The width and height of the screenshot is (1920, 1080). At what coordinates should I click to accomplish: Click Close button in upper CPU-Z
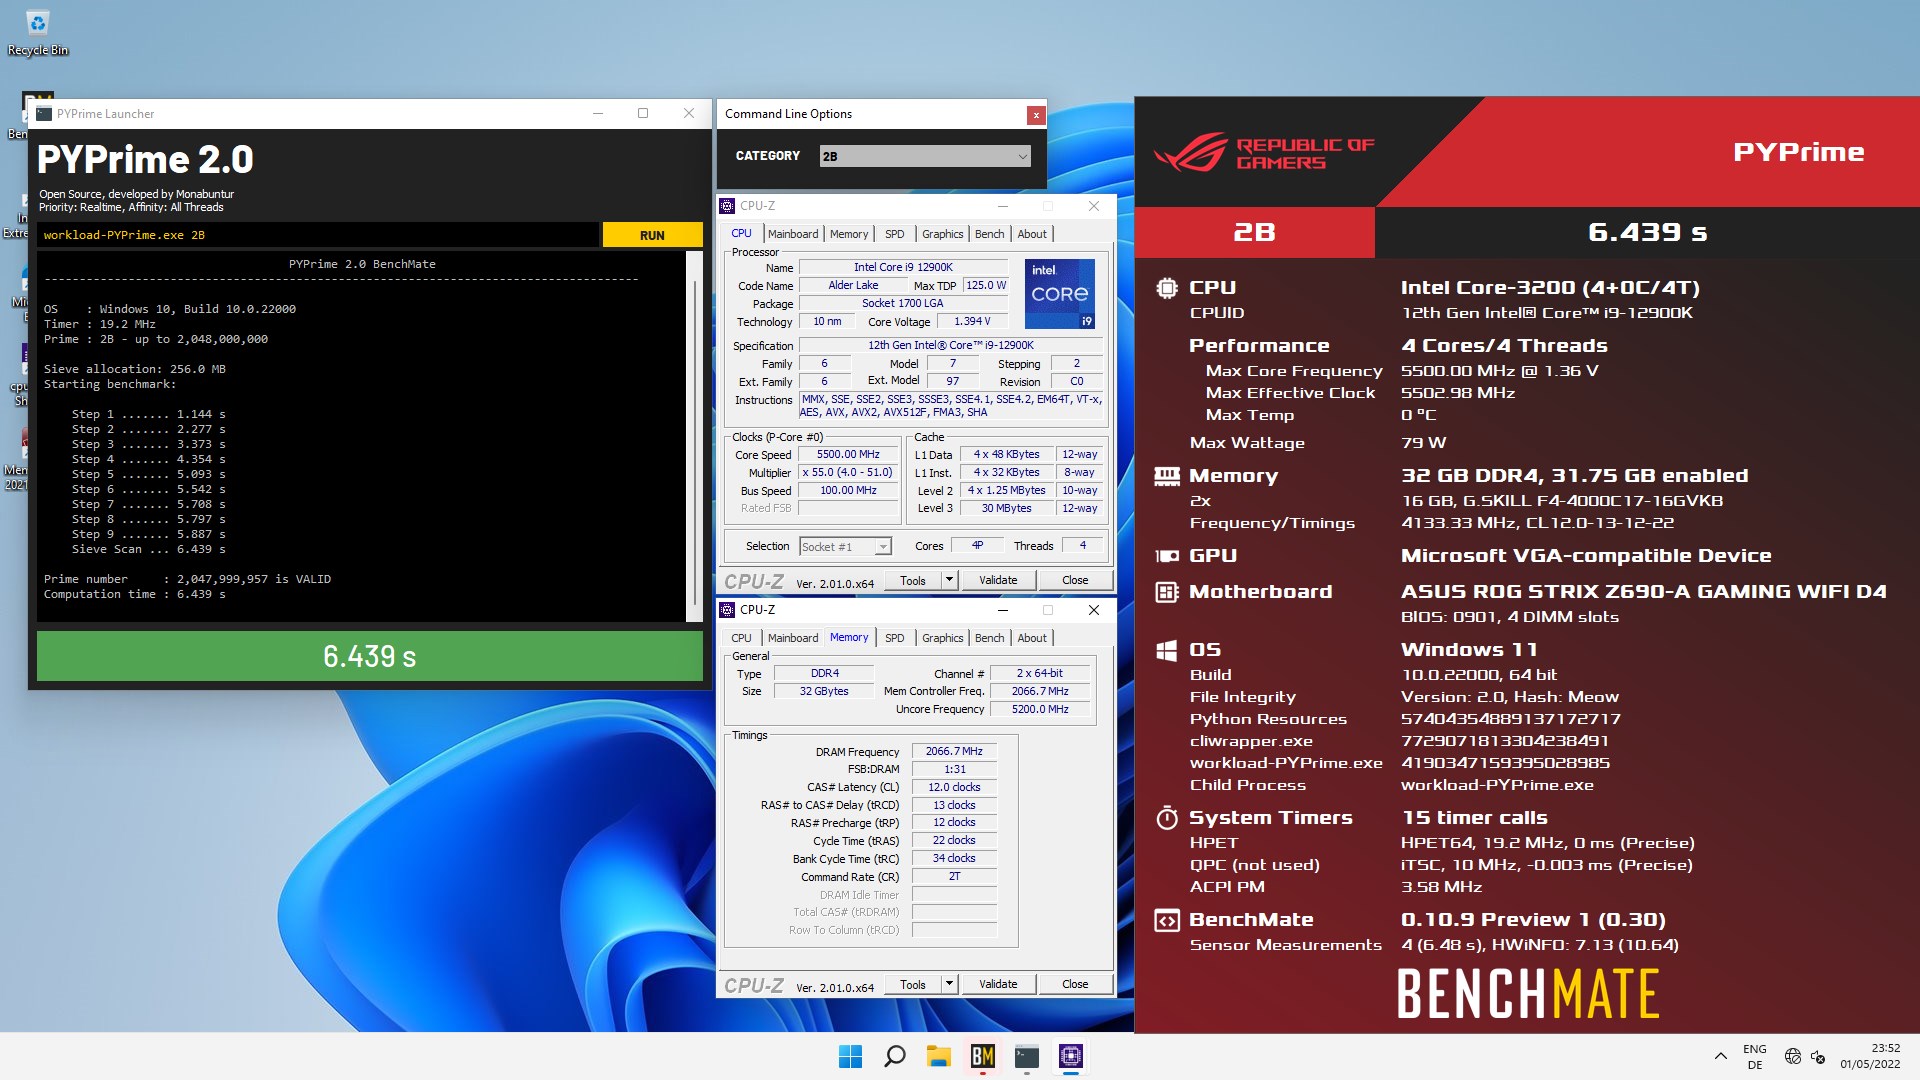1075,580
